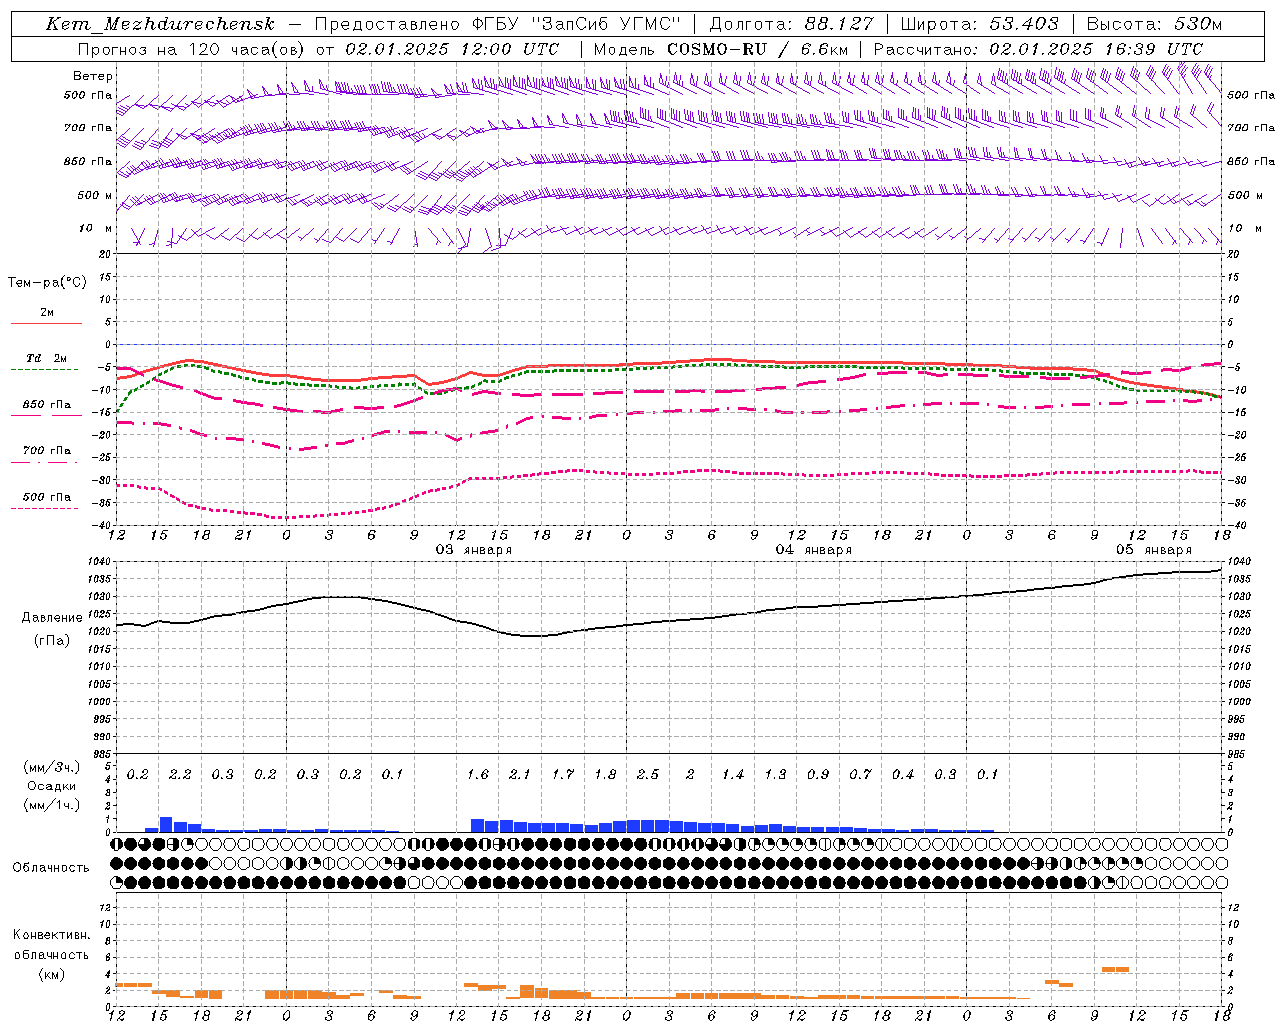Click the (мм/1ч.) units label
Screen dimensions: 1280x1024
click(52, 805)
